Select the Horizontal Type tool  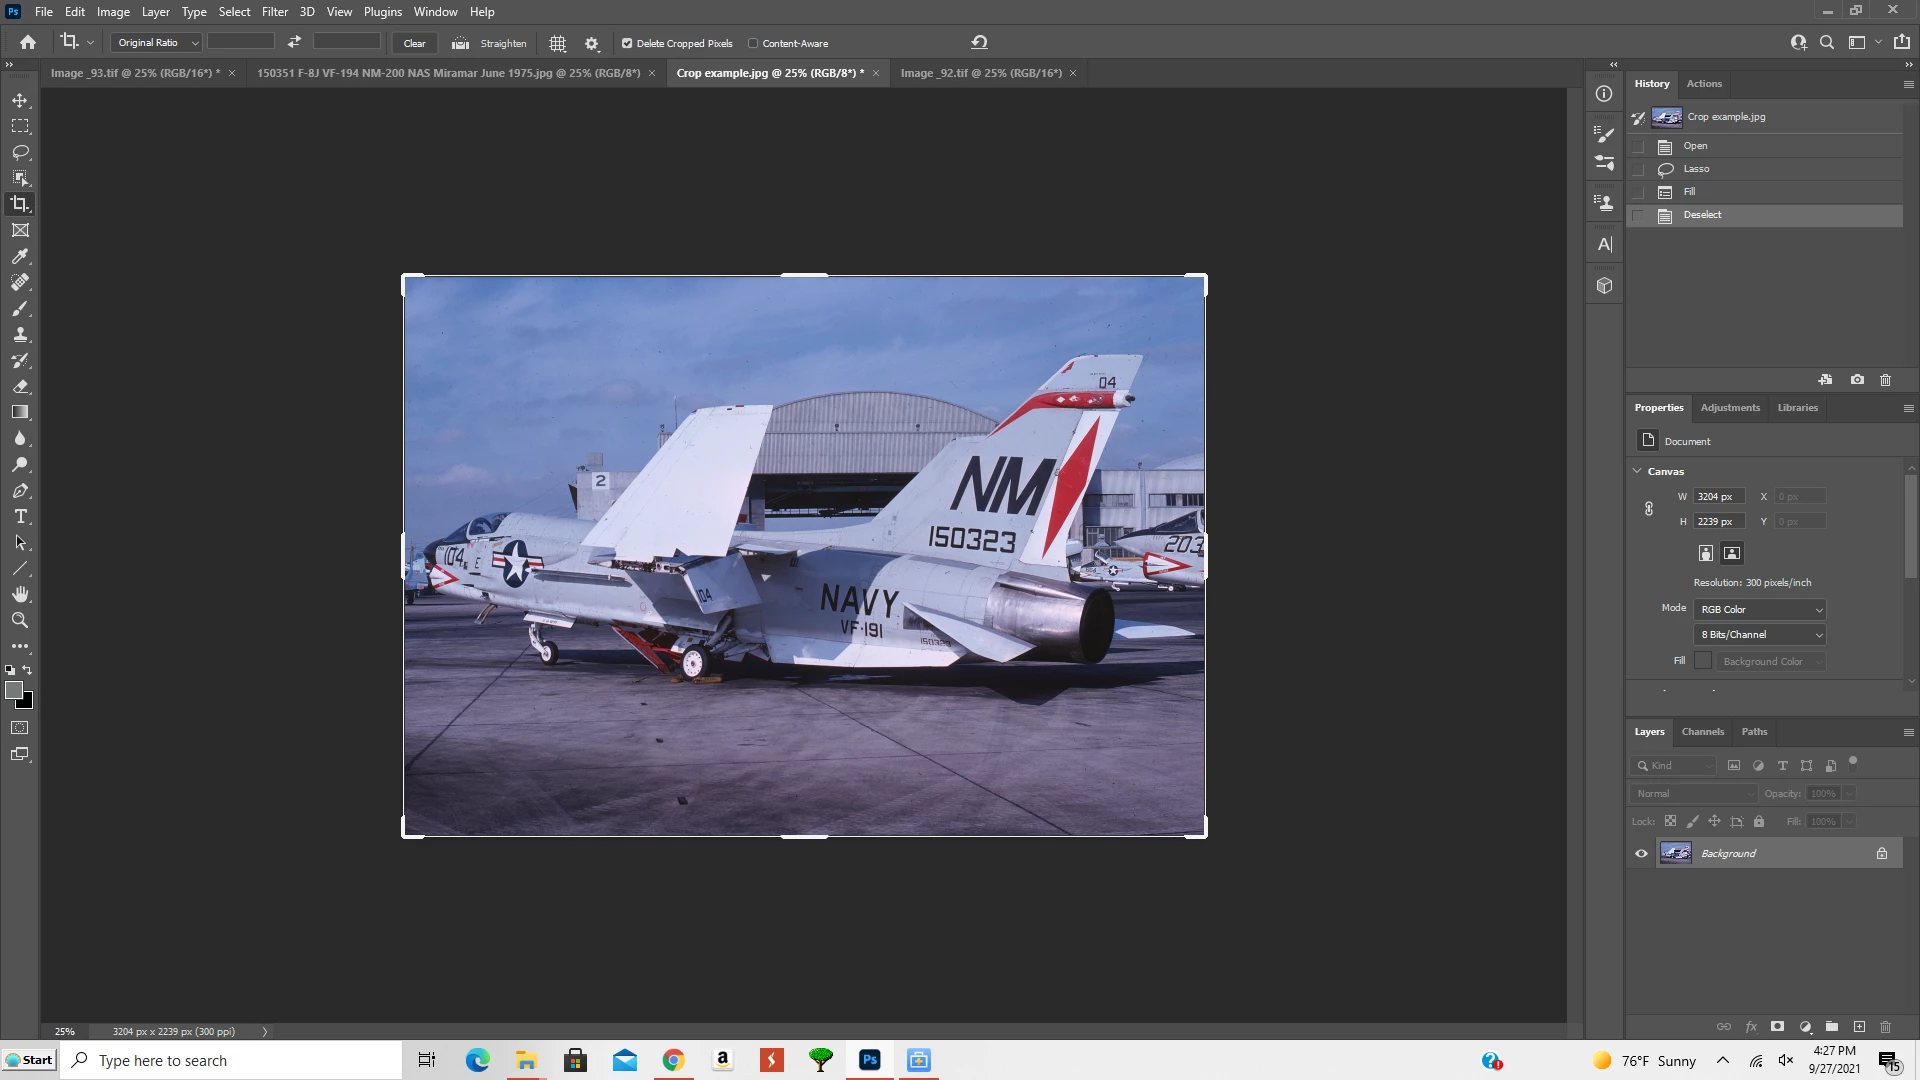point(20,516)
